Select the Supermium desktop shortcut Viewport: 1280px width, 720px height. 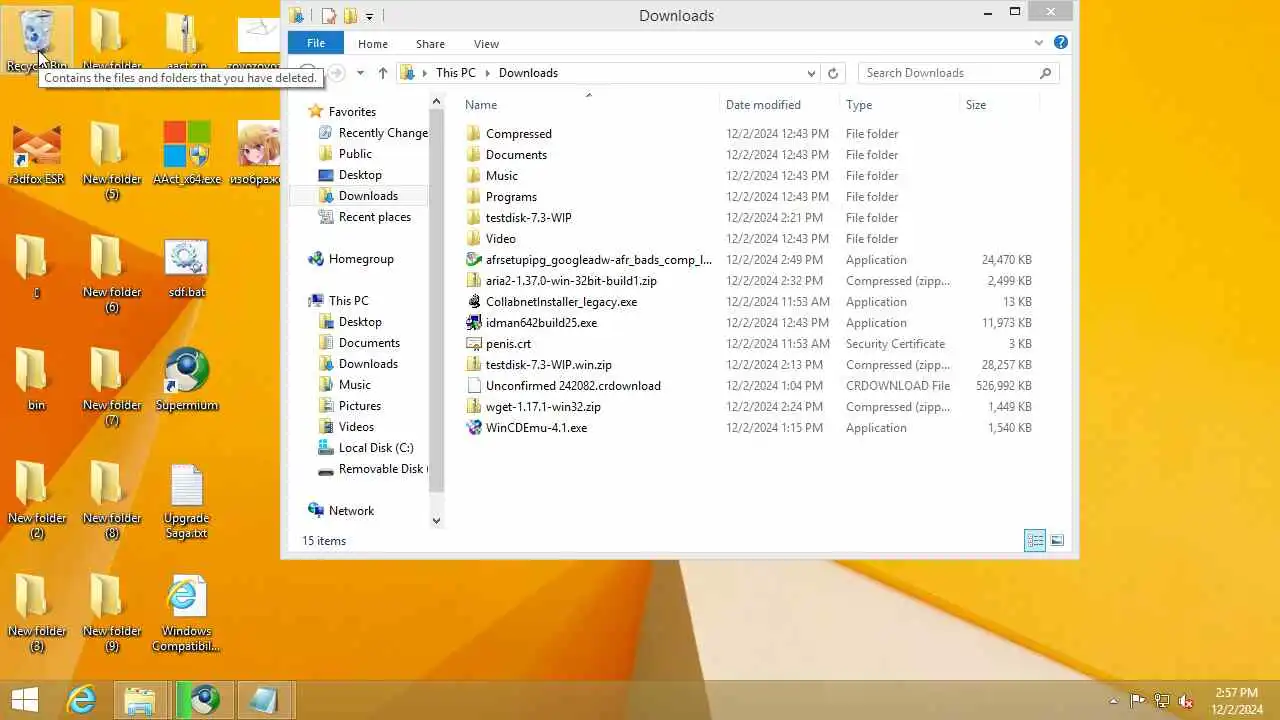tap(187, 380)
